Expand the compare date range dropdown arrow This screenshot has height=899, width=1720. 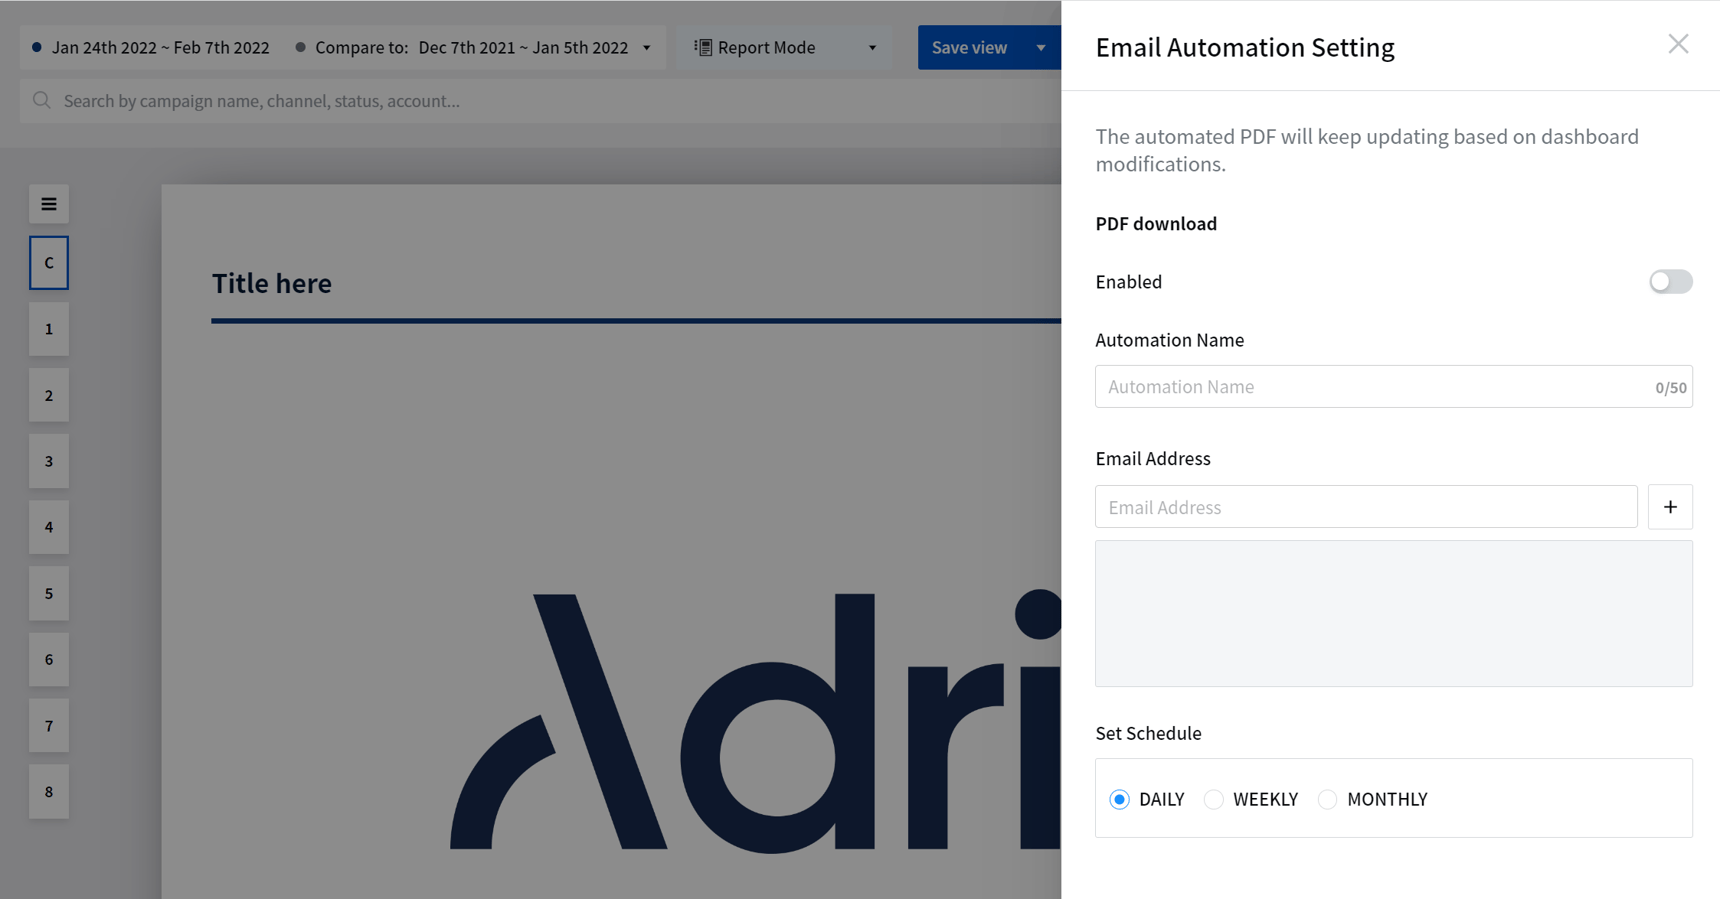click(647, 48)
